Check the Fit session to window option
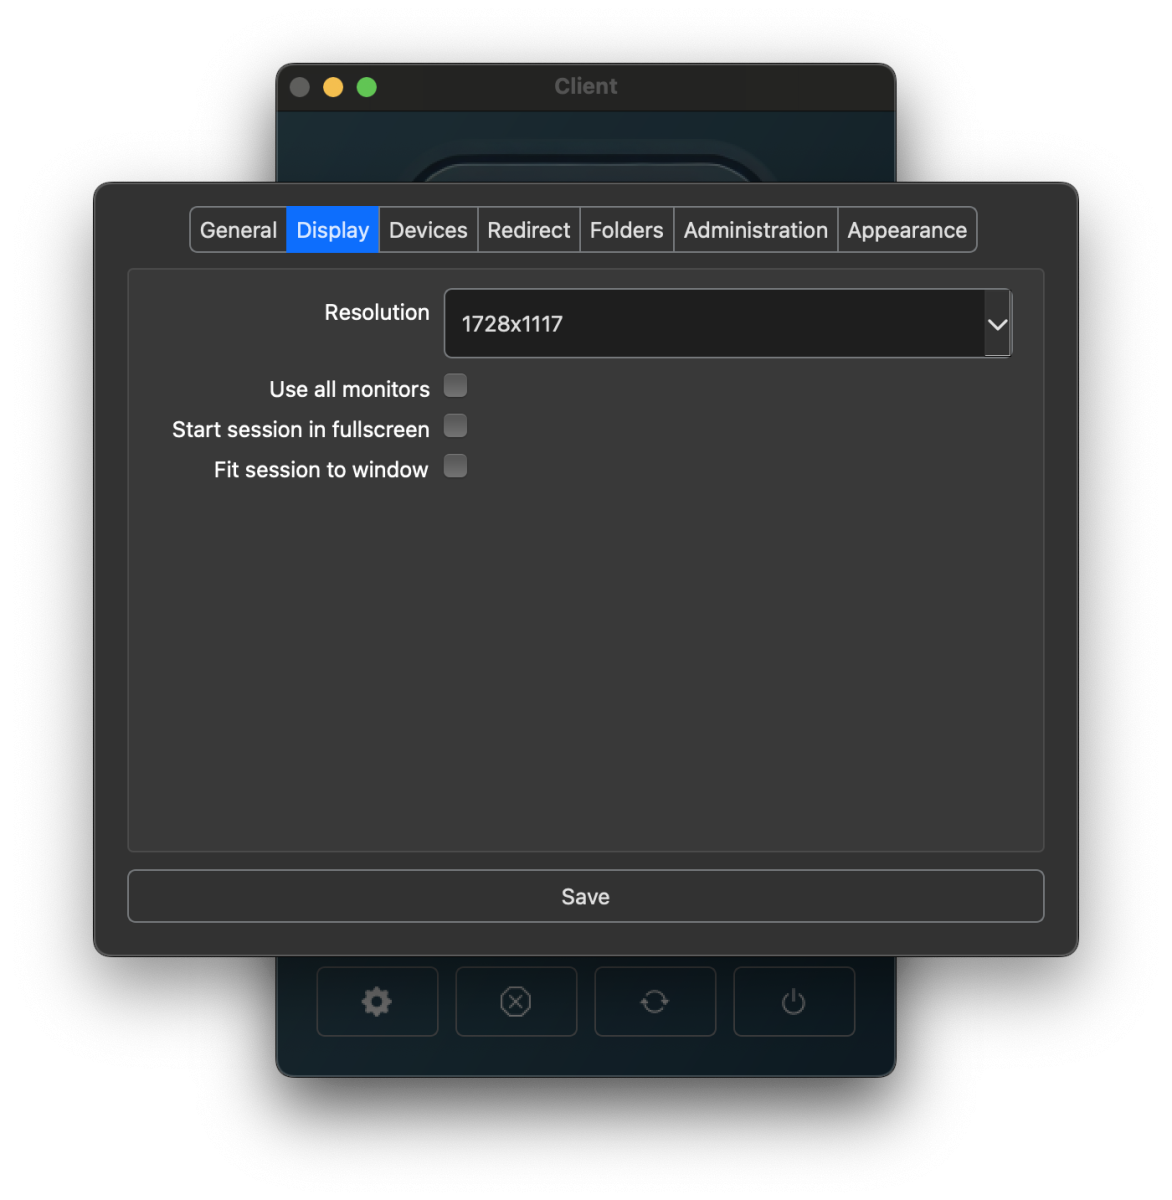The width and height of the screenshot is (1172, 1200). click(456, 466)
